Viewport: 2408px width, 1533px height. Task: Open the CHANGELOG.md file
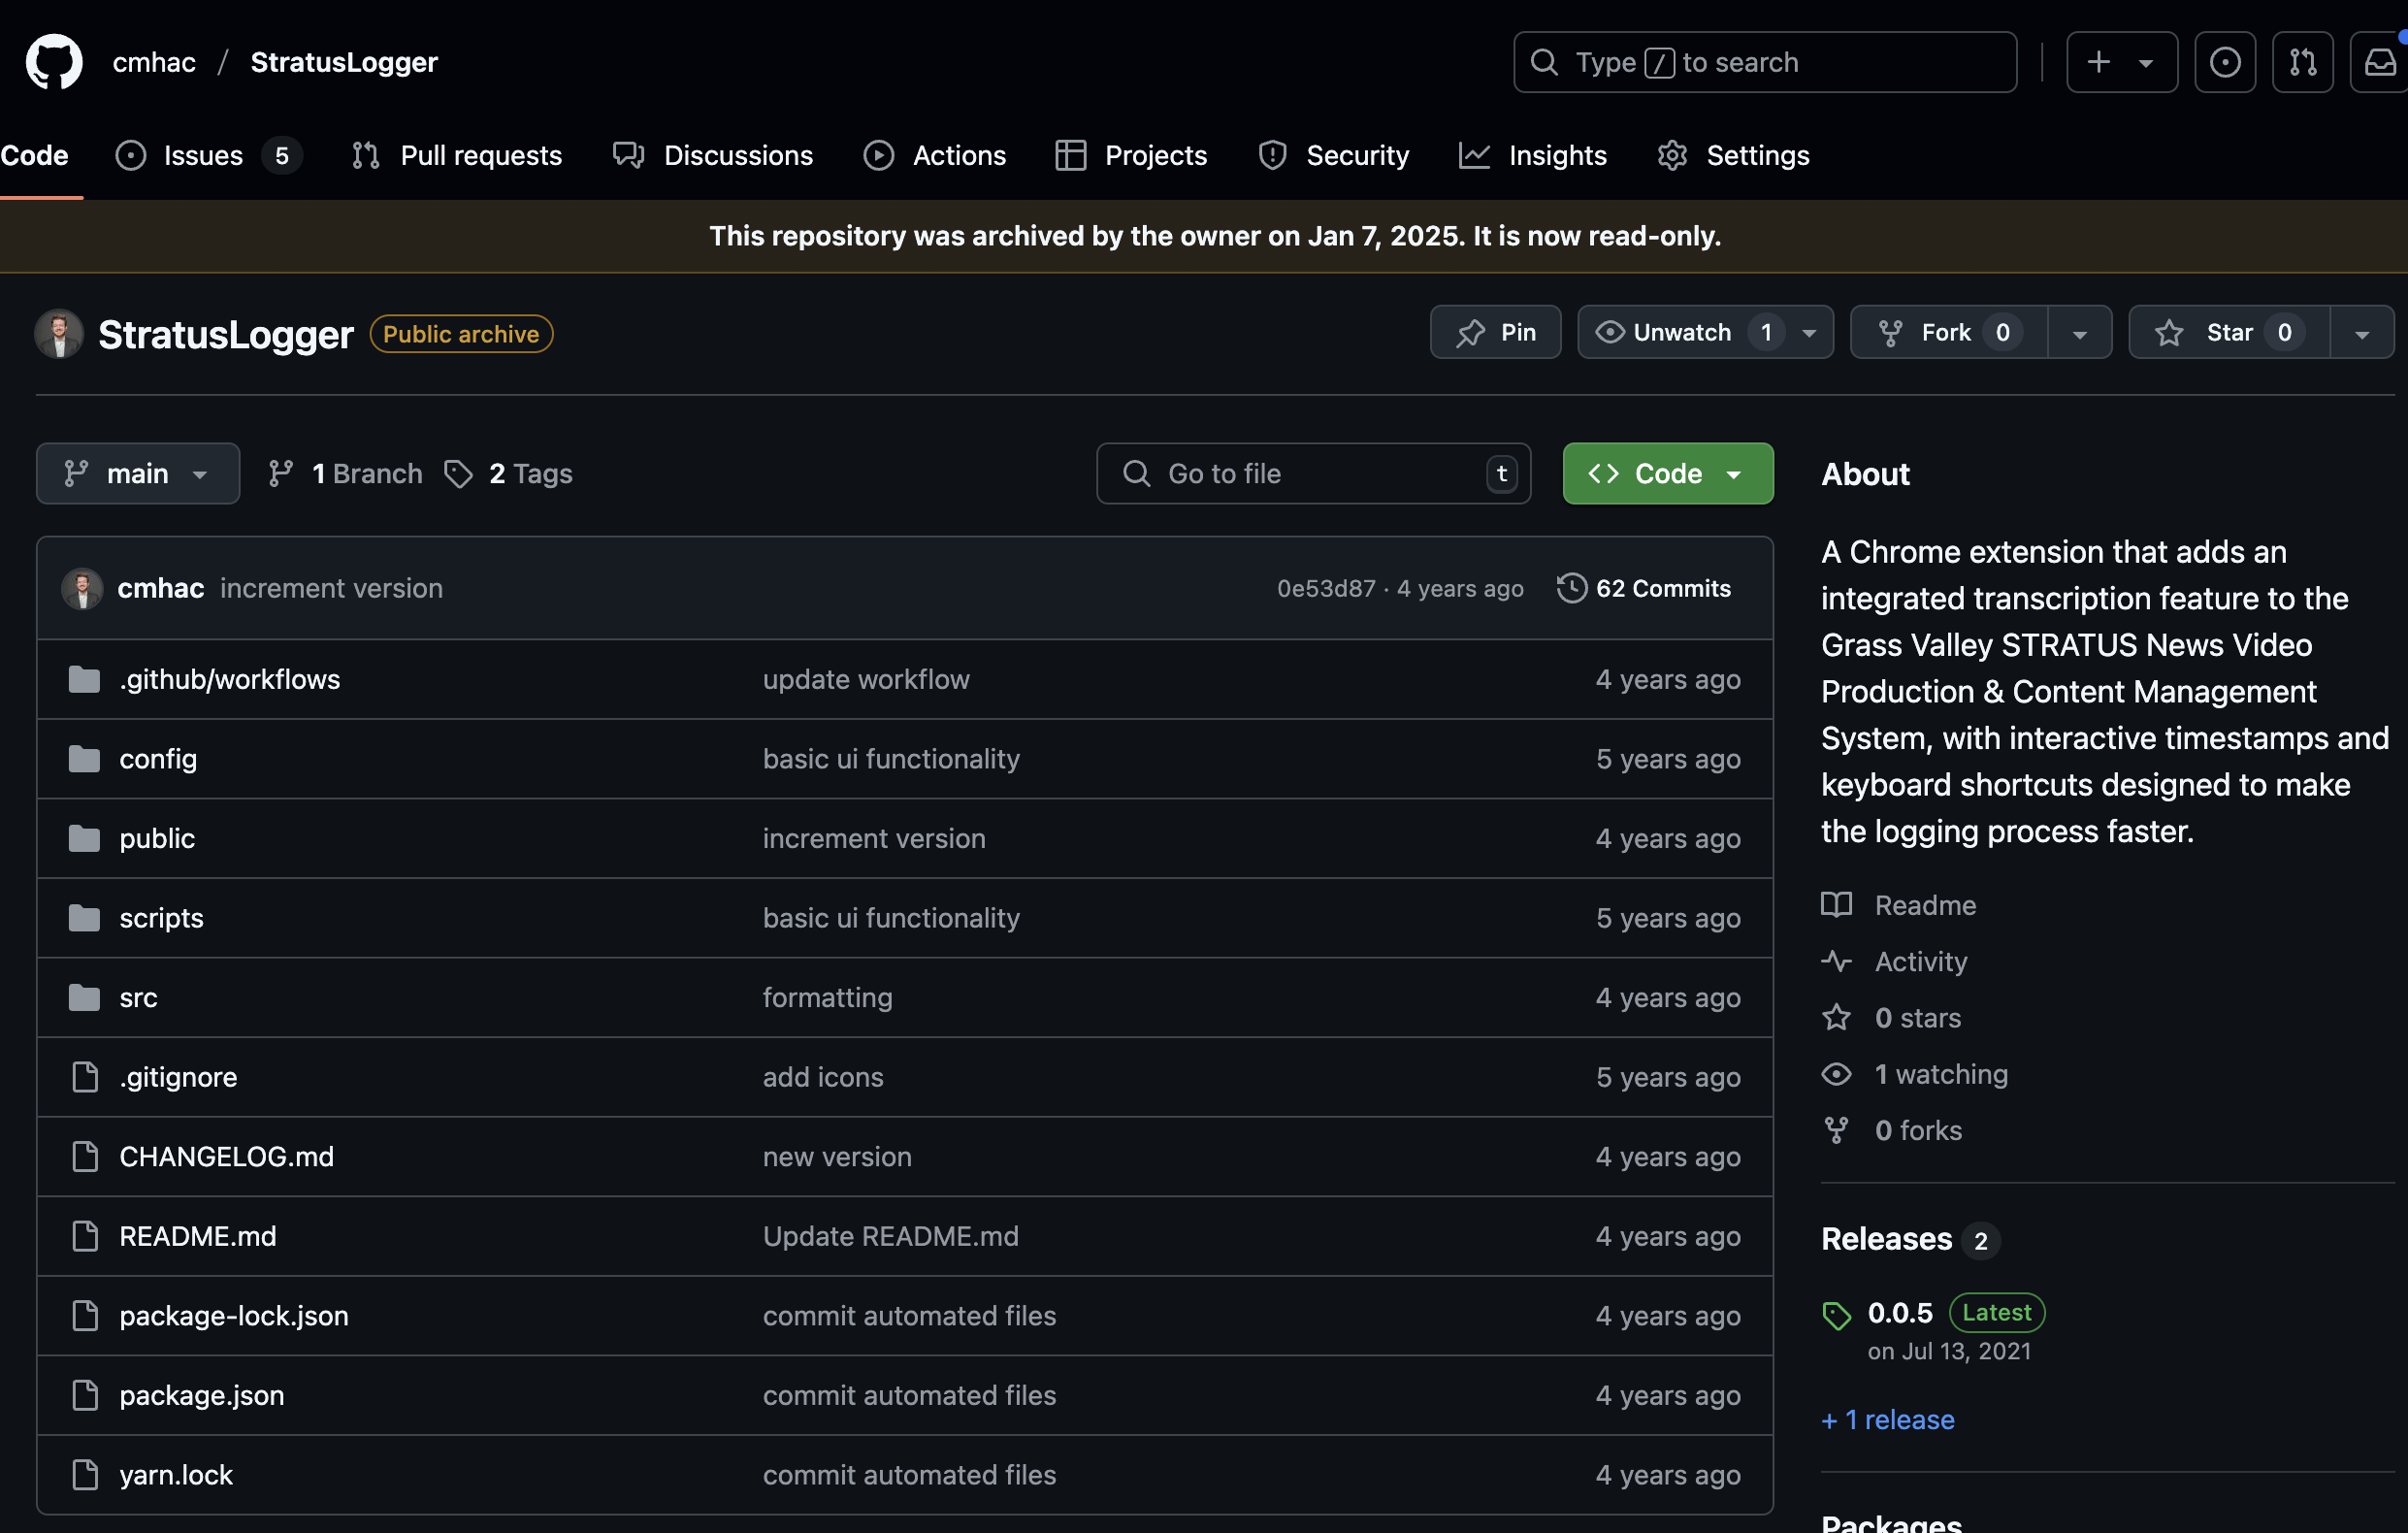226,1156
